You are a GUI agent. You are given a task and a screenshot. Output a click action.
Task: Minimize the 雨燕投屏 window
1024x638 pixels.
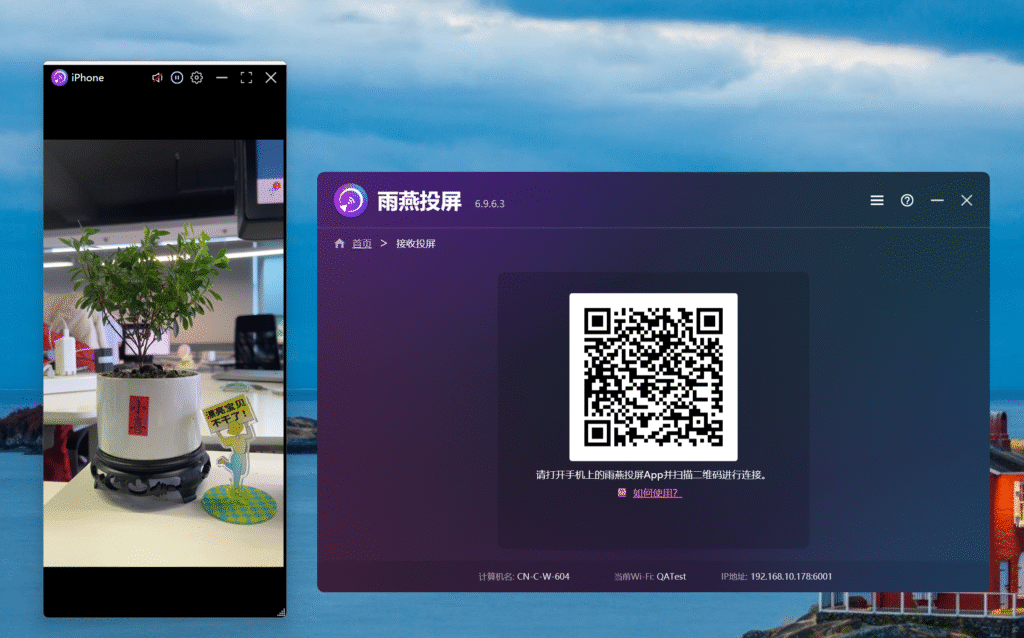(x=937, y=200)
